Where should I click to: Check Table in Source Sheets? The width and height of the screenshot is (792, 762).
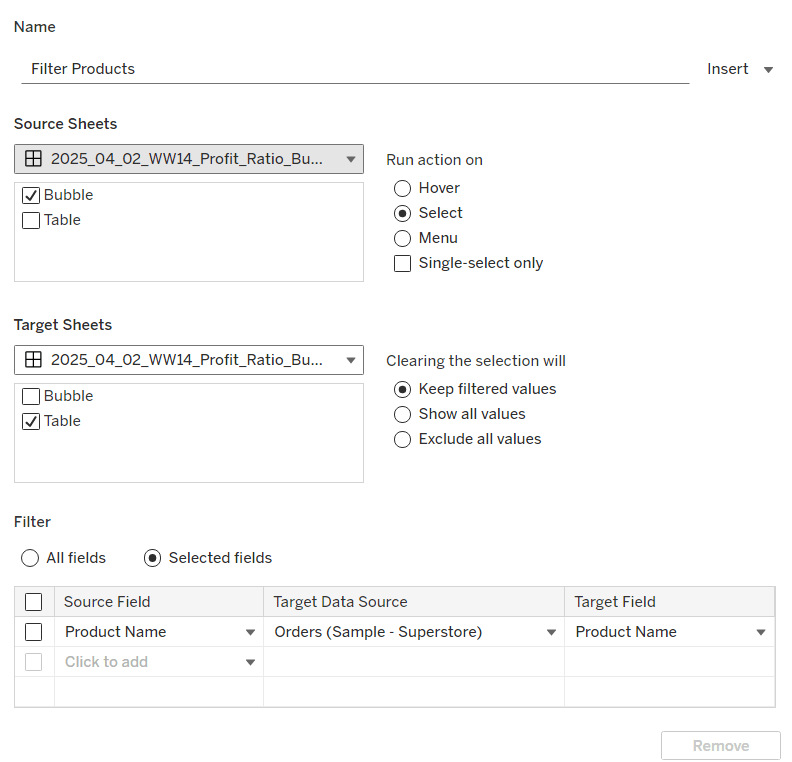pos(31,221)
